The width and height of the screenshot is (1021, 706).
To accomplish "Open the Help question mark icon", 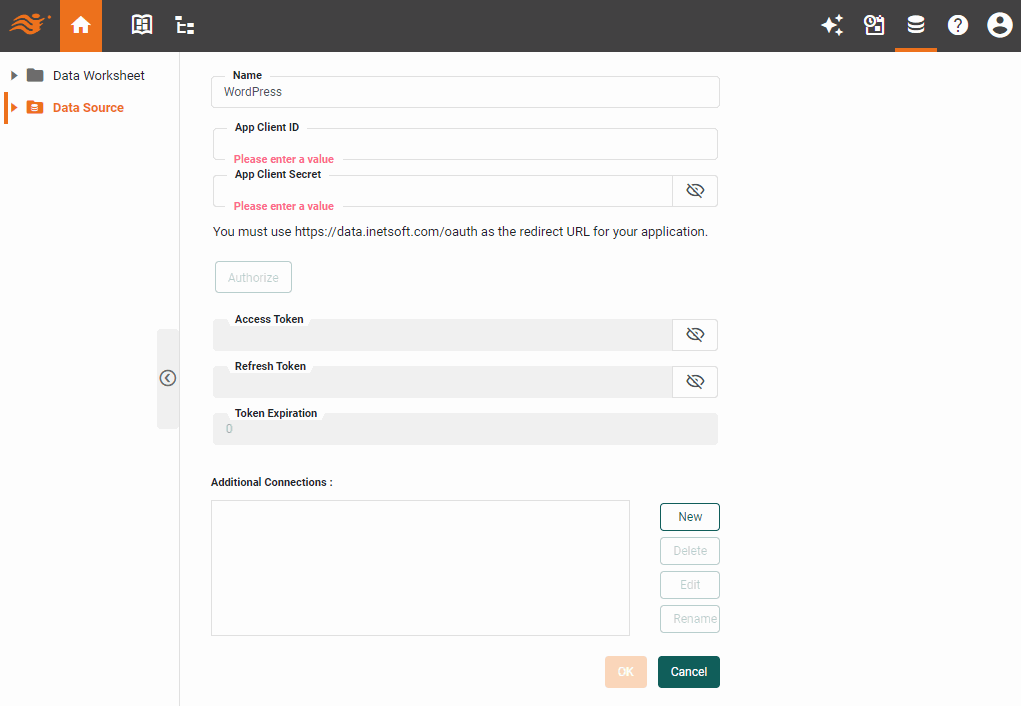I will click(958, 25).
